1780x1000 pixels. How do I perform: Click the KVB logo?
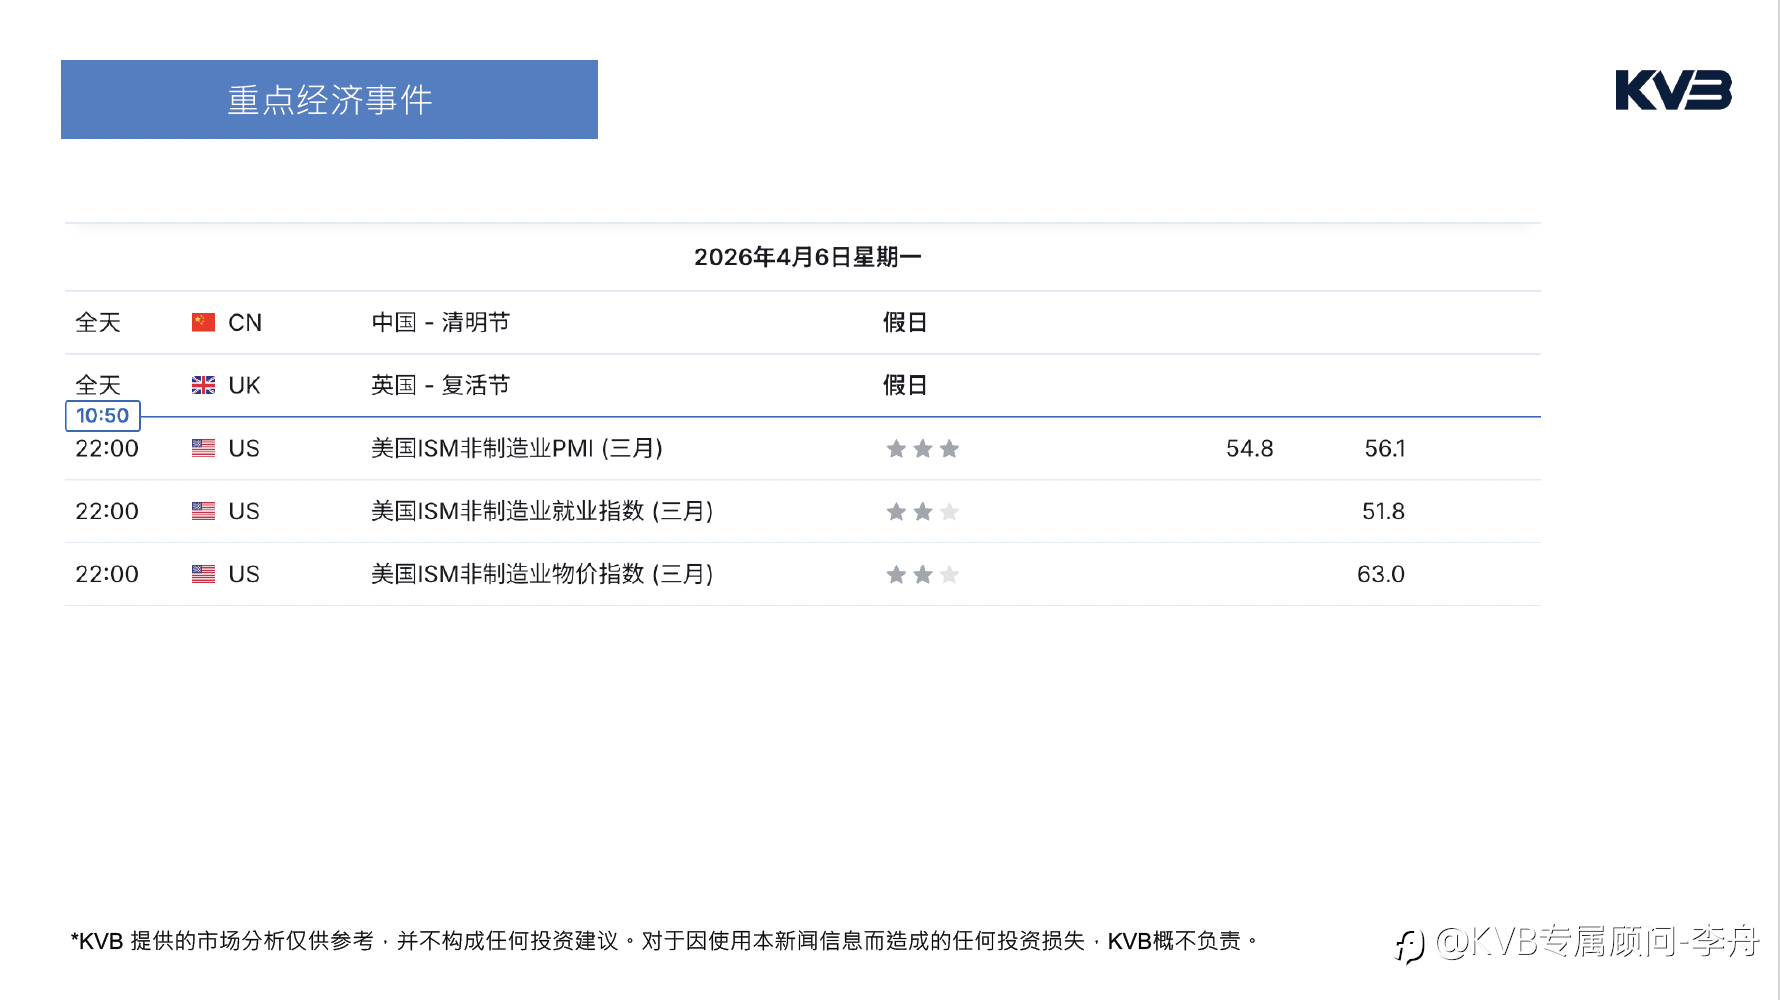tap(1673, 90)
